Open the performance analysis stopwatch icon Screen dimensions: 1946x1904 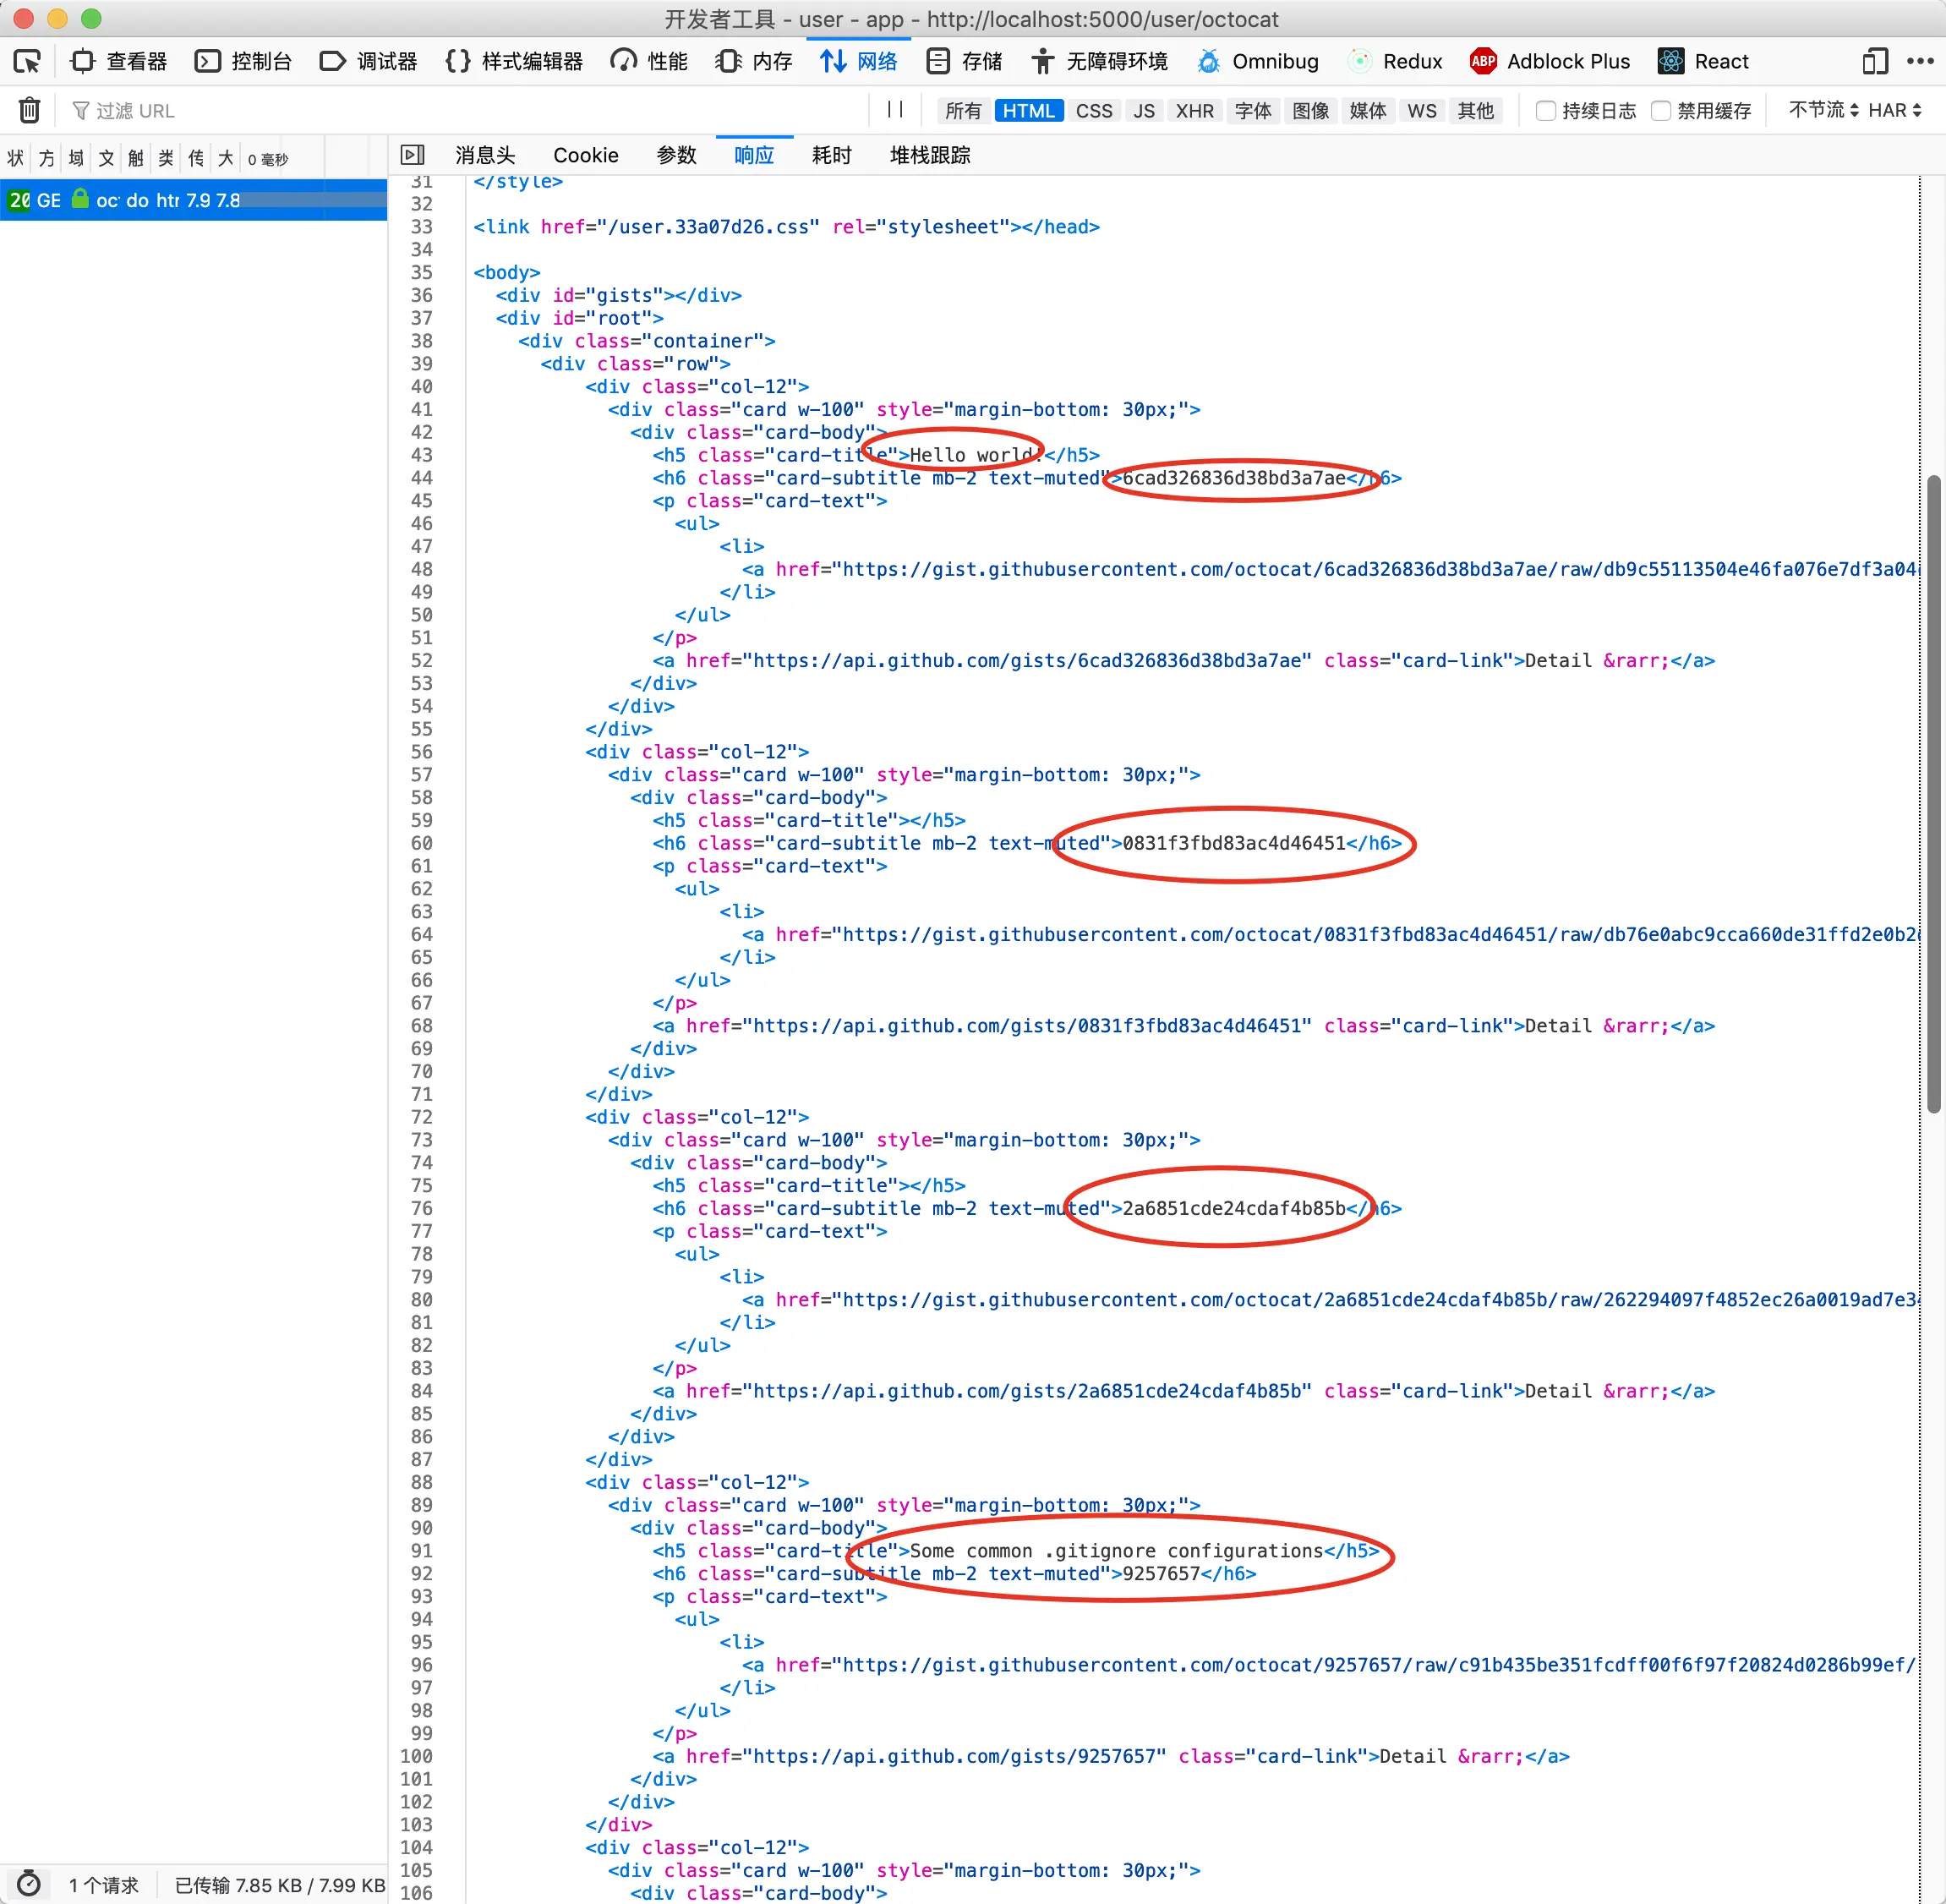pos(29,1884)
